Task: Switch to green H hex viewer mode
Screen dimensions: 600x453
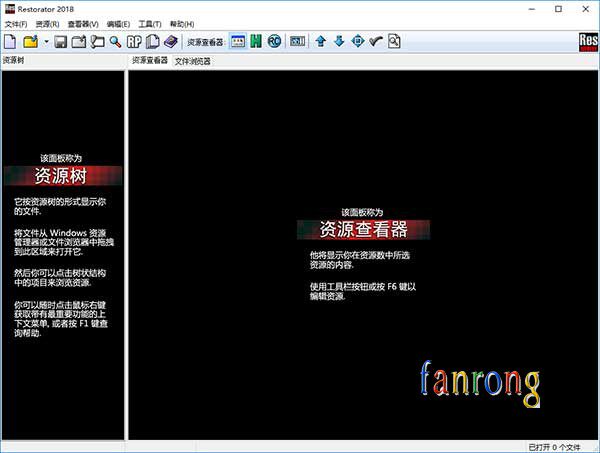Action: pos(256,41)
